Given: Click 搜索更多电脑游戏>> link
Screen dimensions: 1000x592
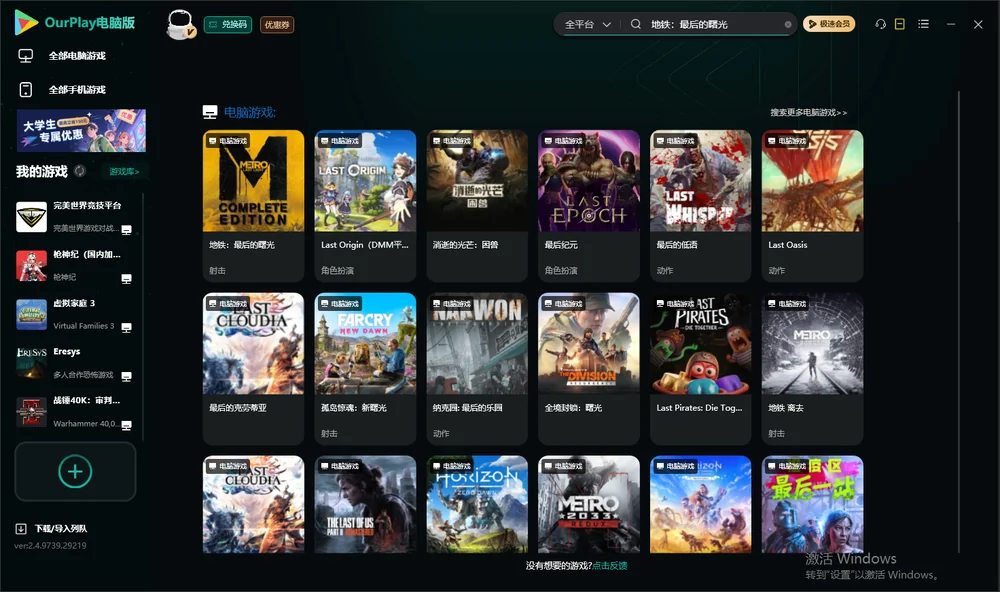Looking at the screenshot, I should (x=809, y=112).
